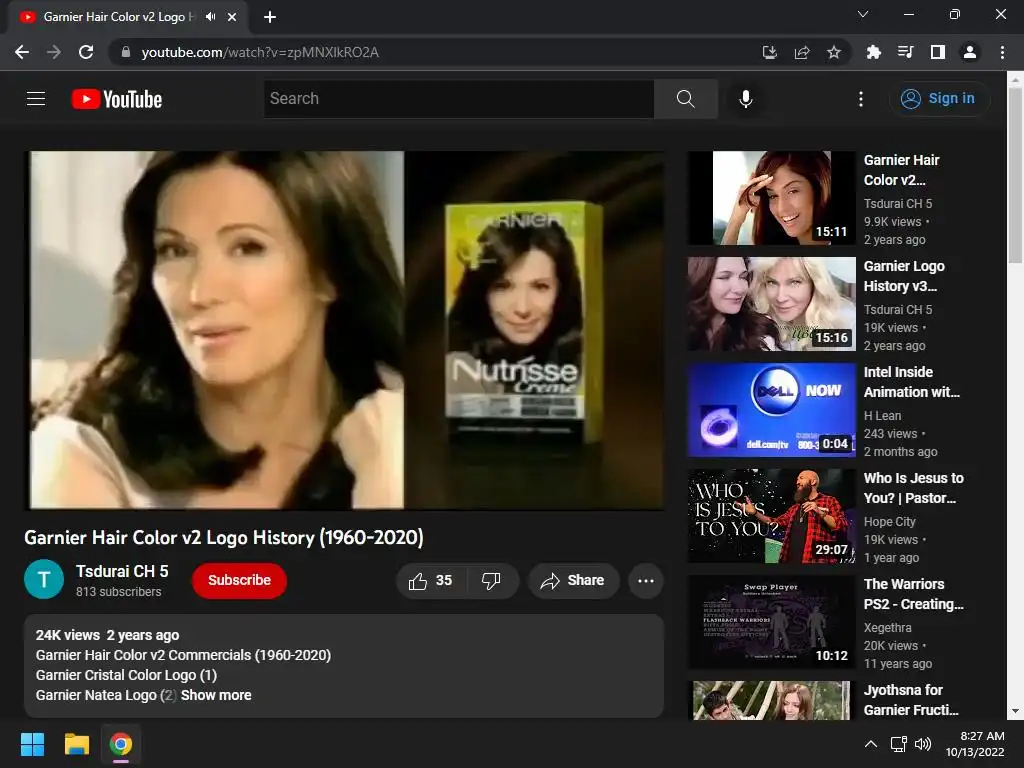Click Garnier Logo History v3 title
This screenshot has width=1024, height=768.
click(x=904, y=276)
